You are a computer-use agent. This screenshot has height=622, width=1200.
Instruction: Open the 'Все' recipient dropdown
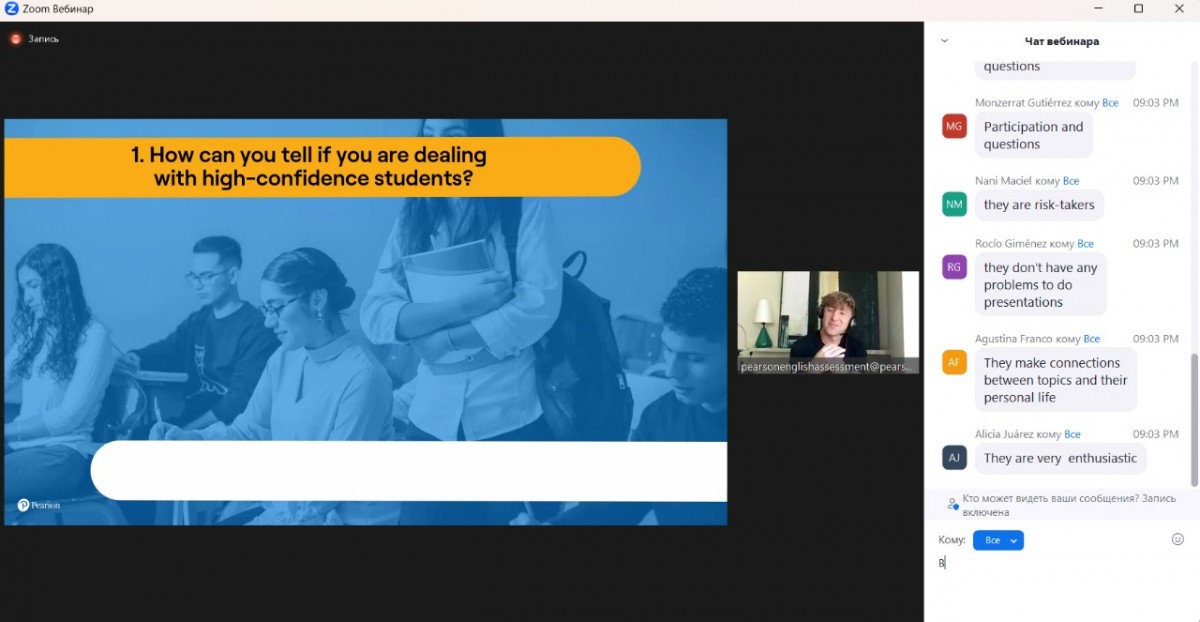point(998,540)
